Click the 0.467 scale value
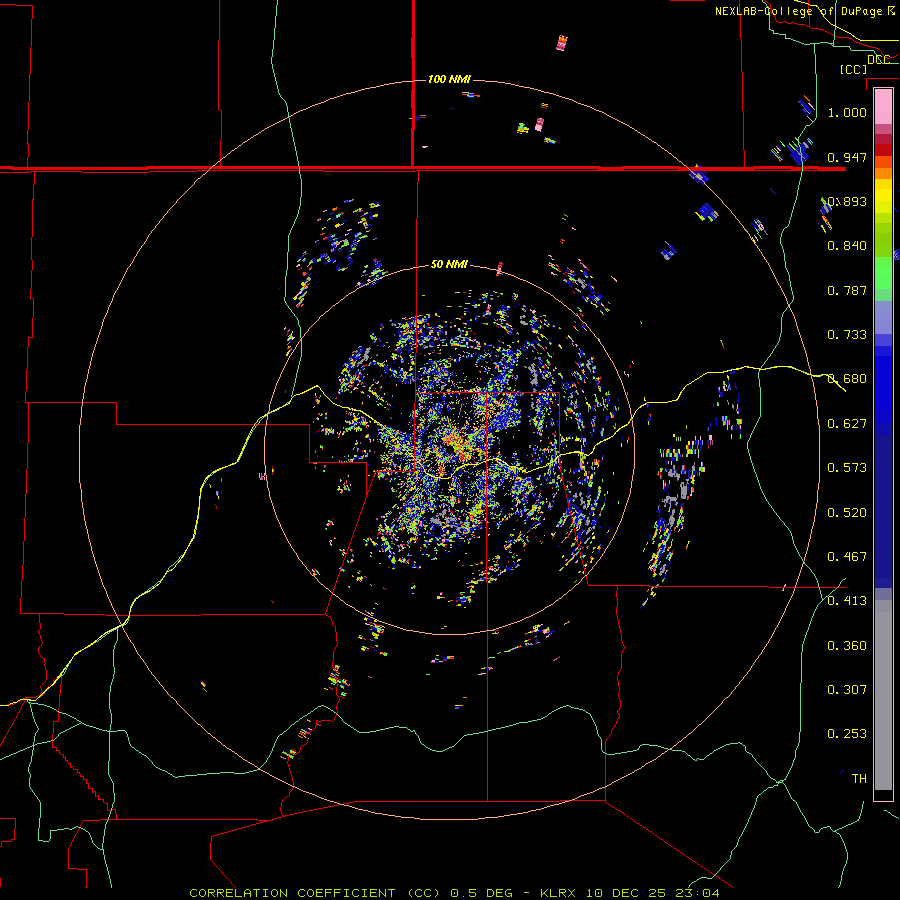The image size is (900, 900). point(847,557)
